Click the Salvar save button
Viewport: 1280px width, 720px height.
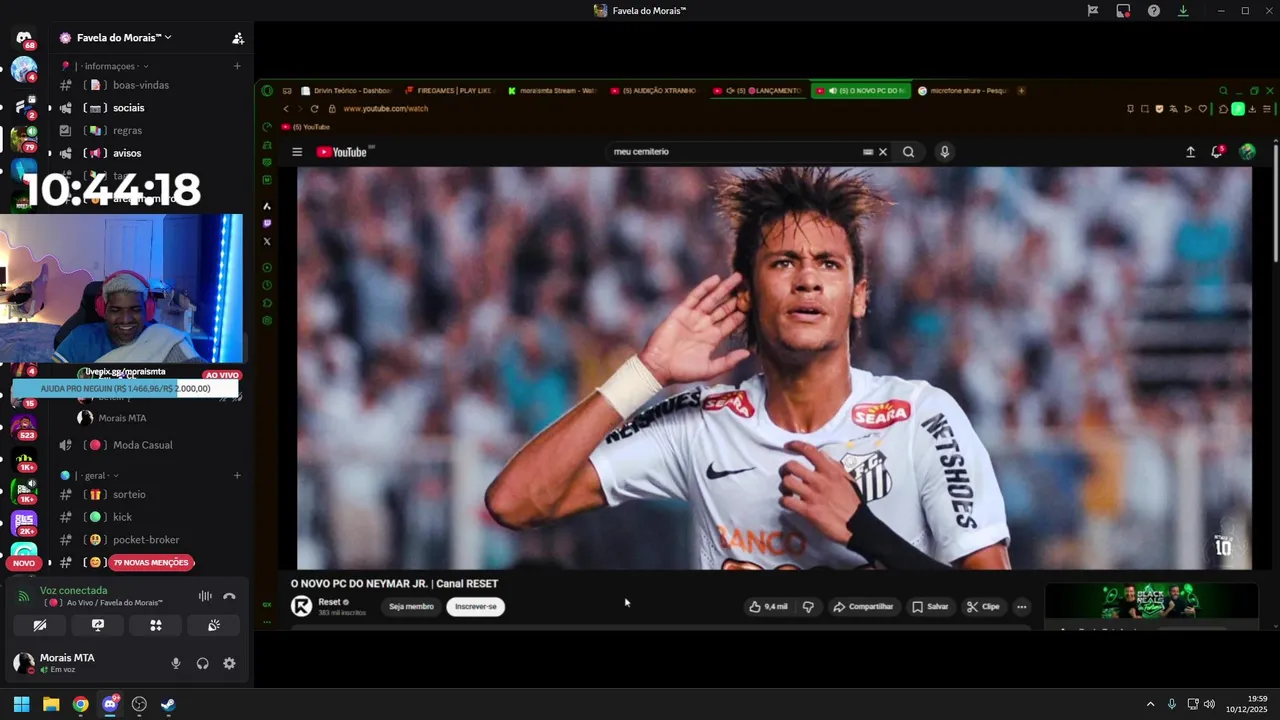tap(930, 607)
